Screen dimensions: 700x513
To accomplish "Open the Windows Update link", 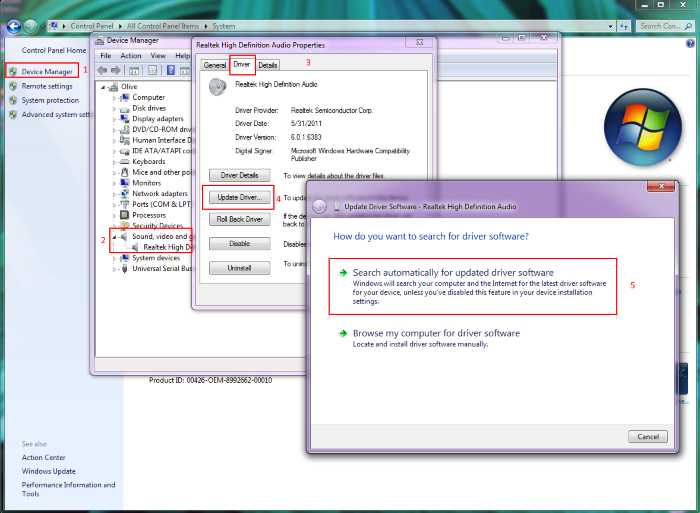I will pyautogui.click(x=49, y=471).
